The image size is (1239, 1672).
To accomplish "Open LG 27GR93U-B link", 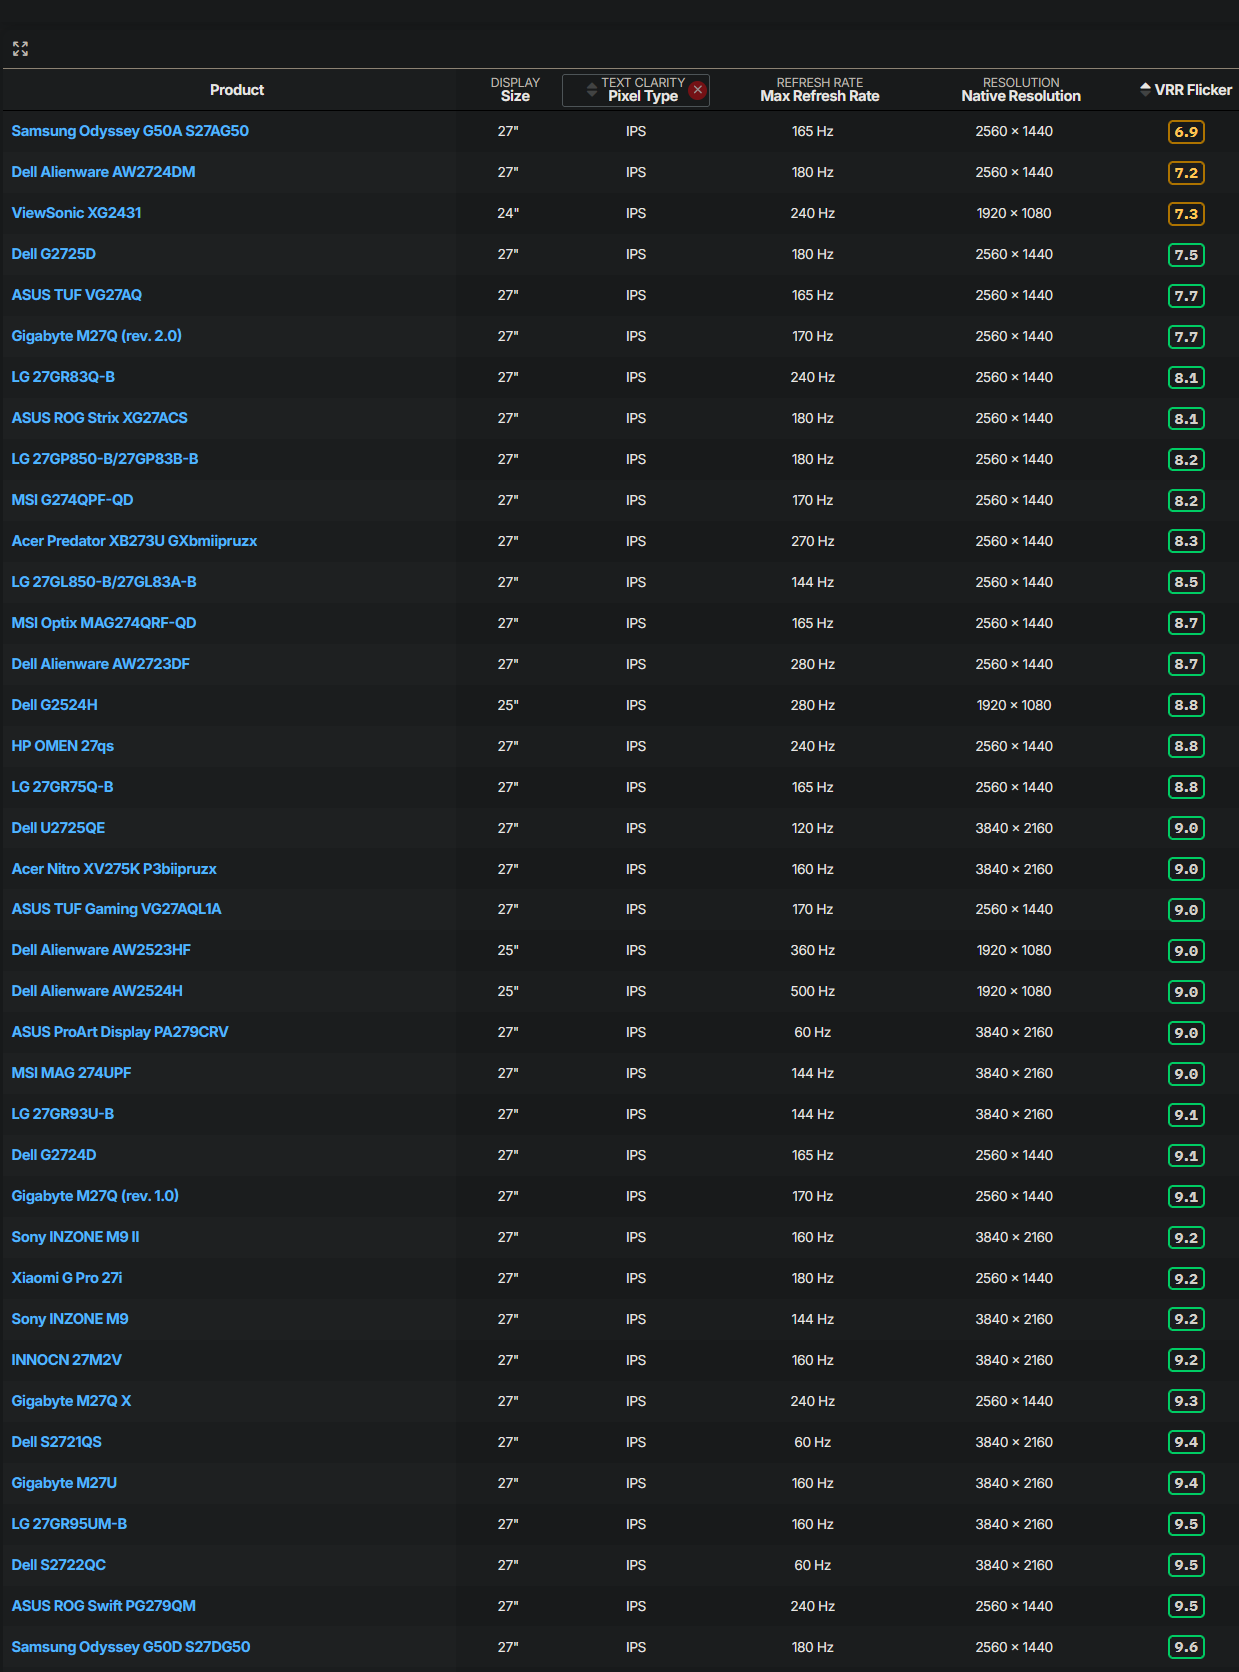I will [x=63, y=1114].
